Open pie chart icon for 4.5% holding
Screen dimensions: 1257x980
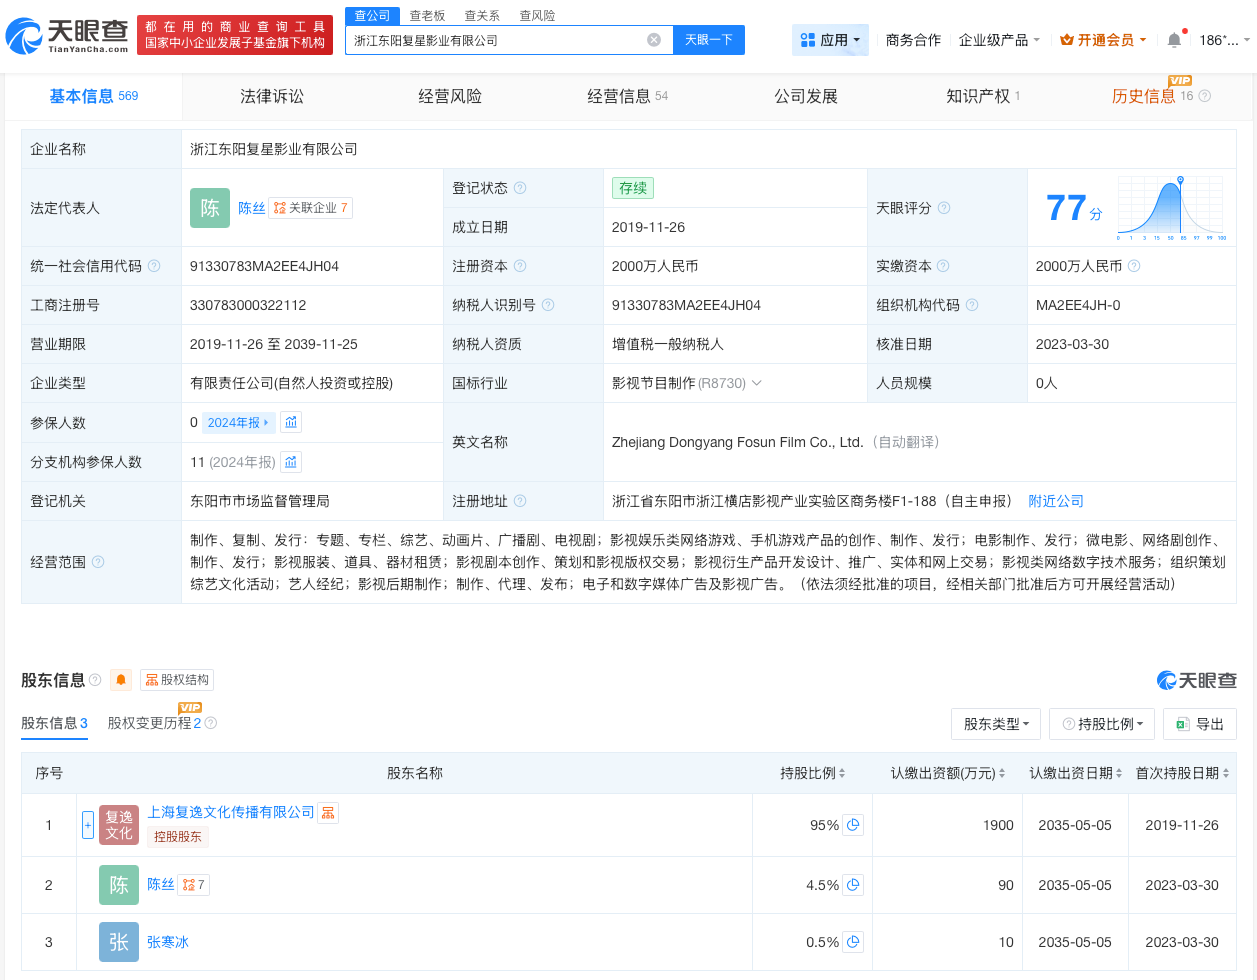(x=853, y=885)
